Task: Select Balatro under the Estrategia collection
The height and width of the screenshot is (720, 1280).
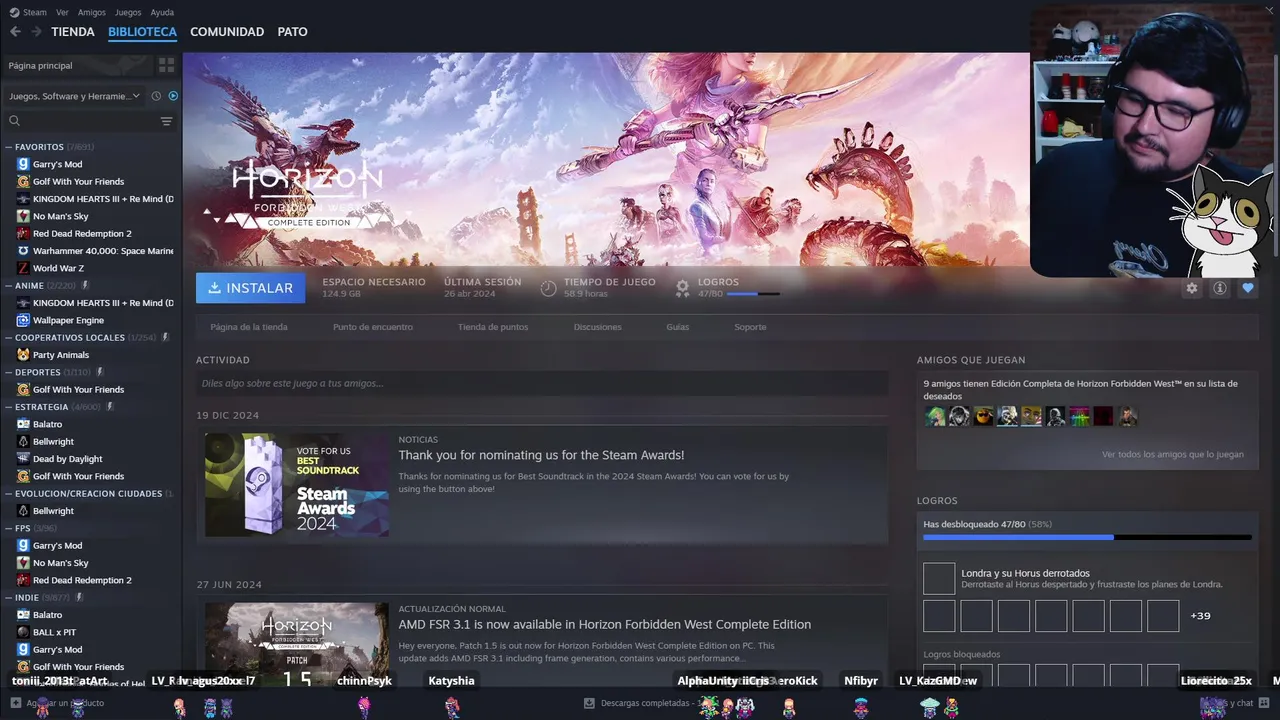Action: point(47,424)
